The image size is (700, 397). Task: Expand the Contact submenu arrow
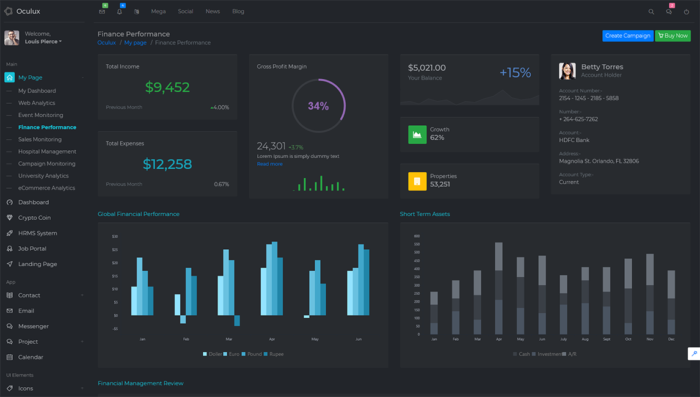click(x=83, y=295)
